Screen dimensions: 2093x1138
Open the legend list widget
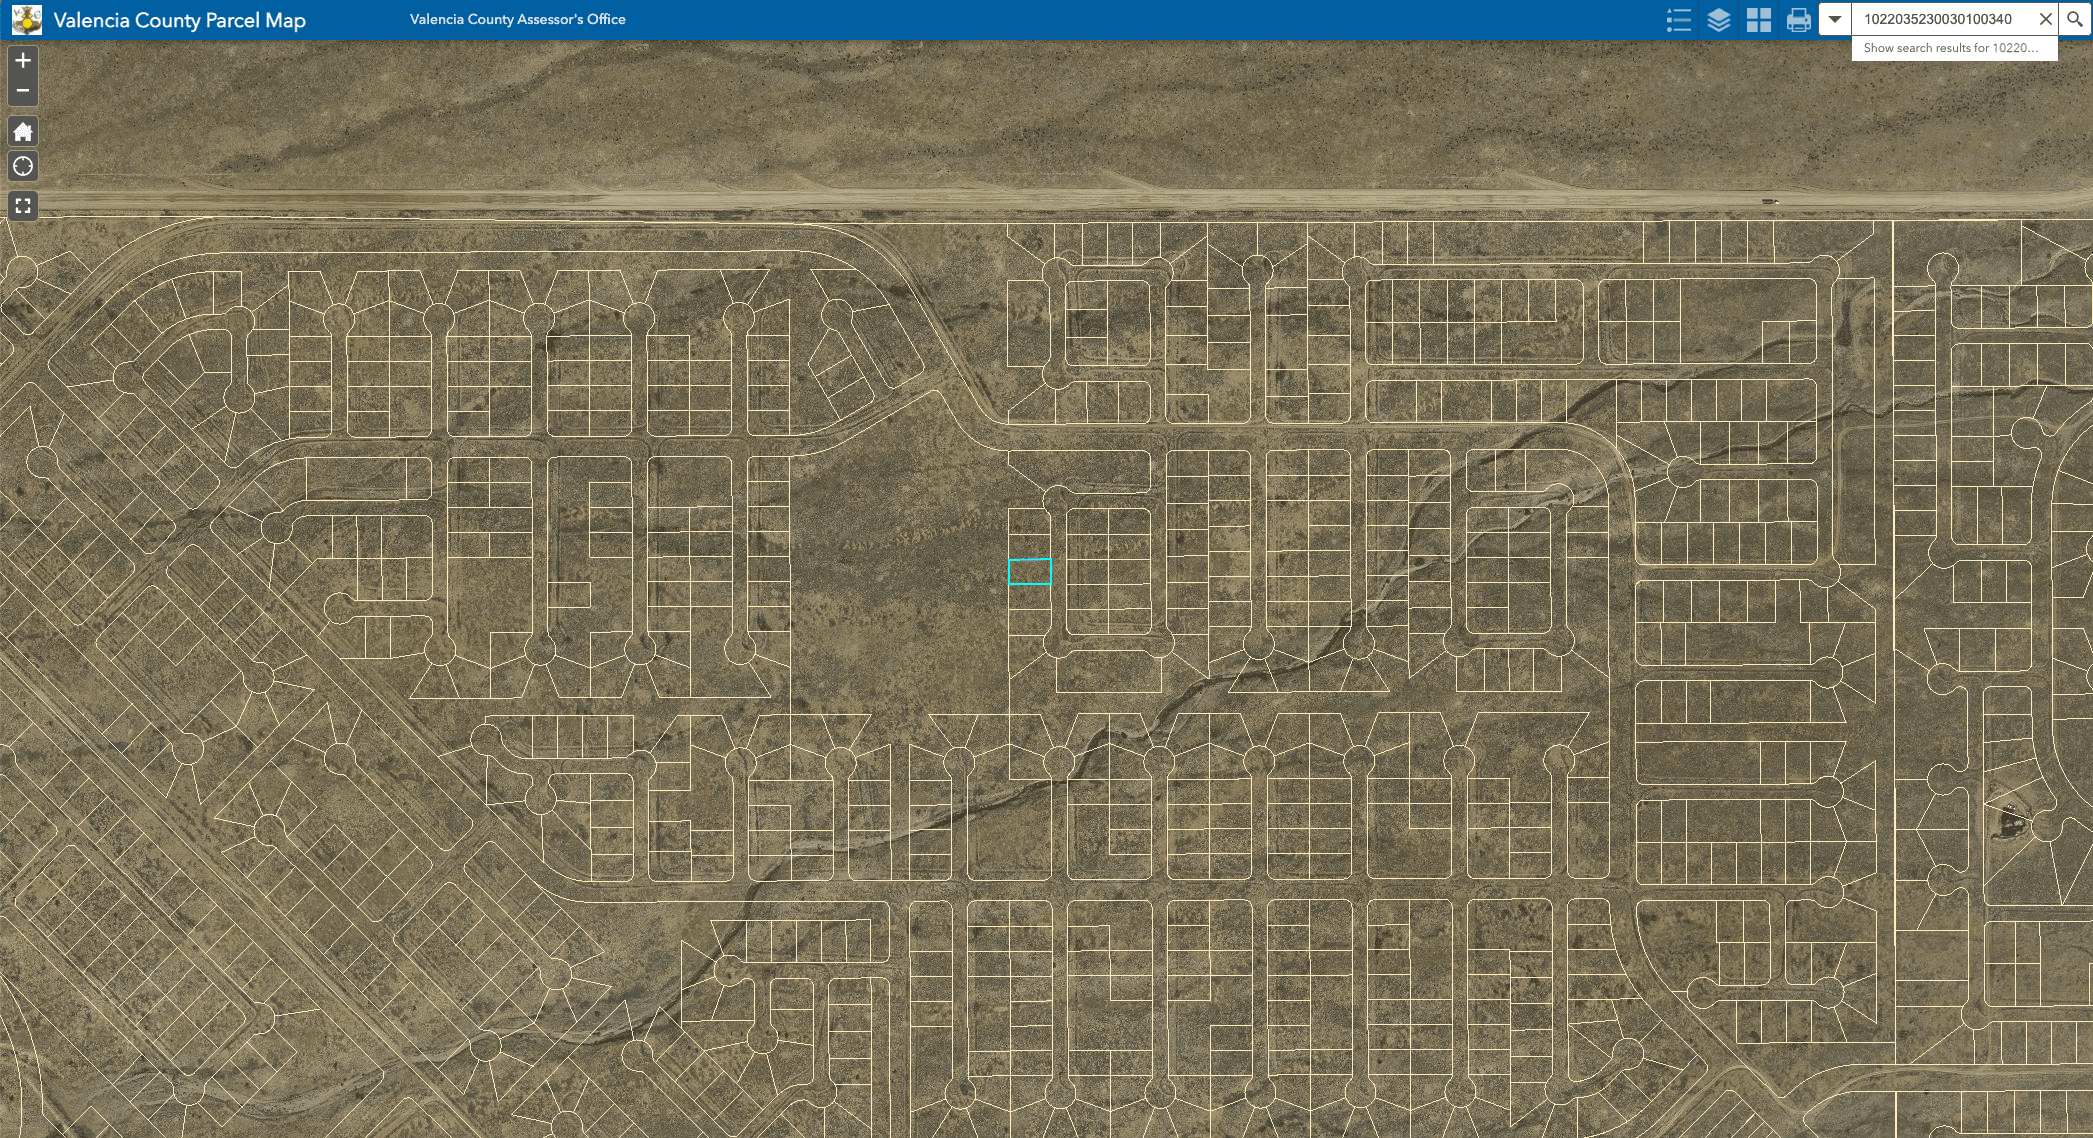coord(1679,20)
